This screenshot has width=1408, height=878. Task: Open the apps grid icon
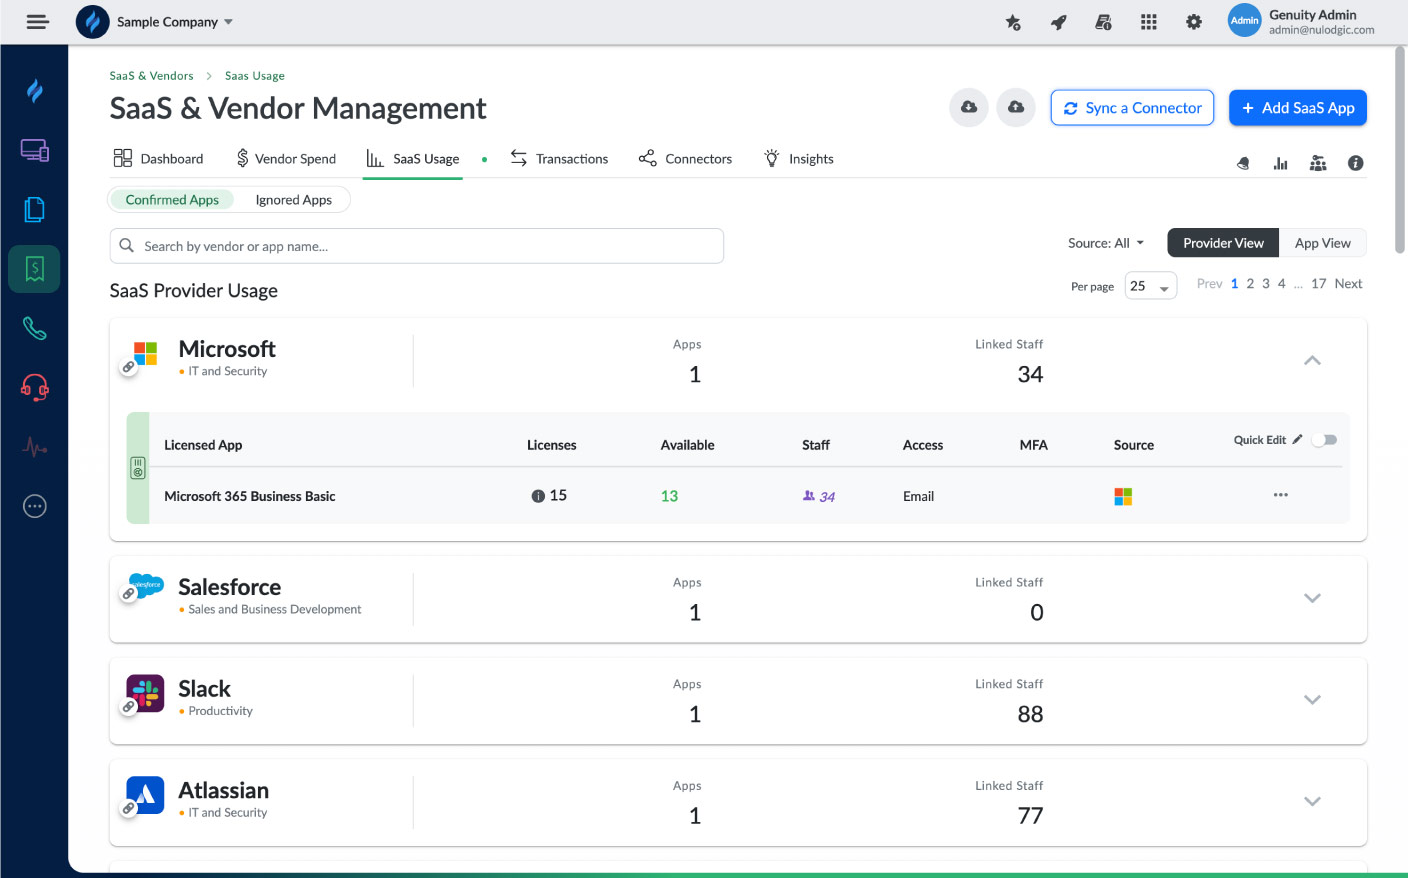tap(1148, 22)
